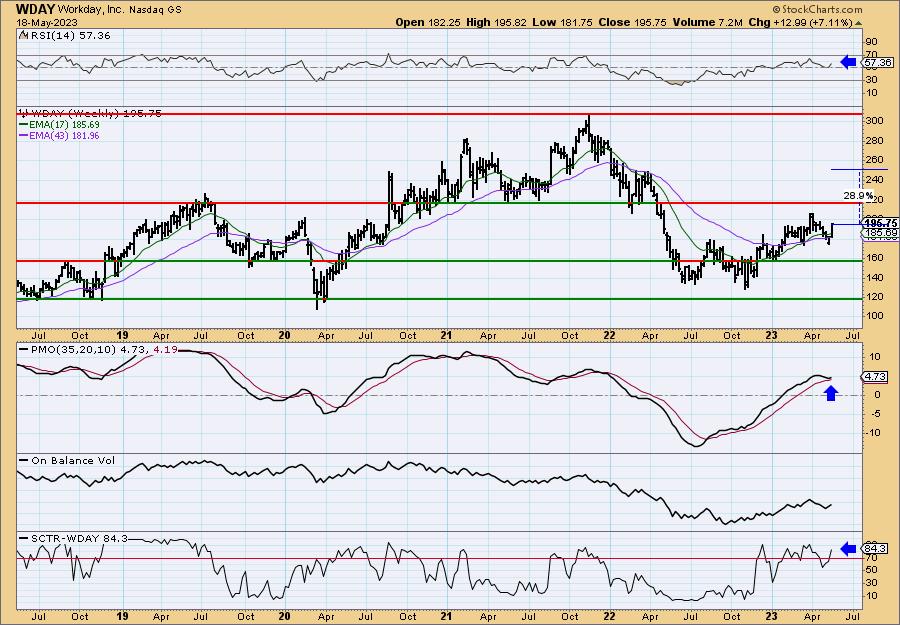Image resolution: width=900 pixels, height=625 pixels.
Task: Click the 195.75 price tag on price axis
Action: (881, 223)
